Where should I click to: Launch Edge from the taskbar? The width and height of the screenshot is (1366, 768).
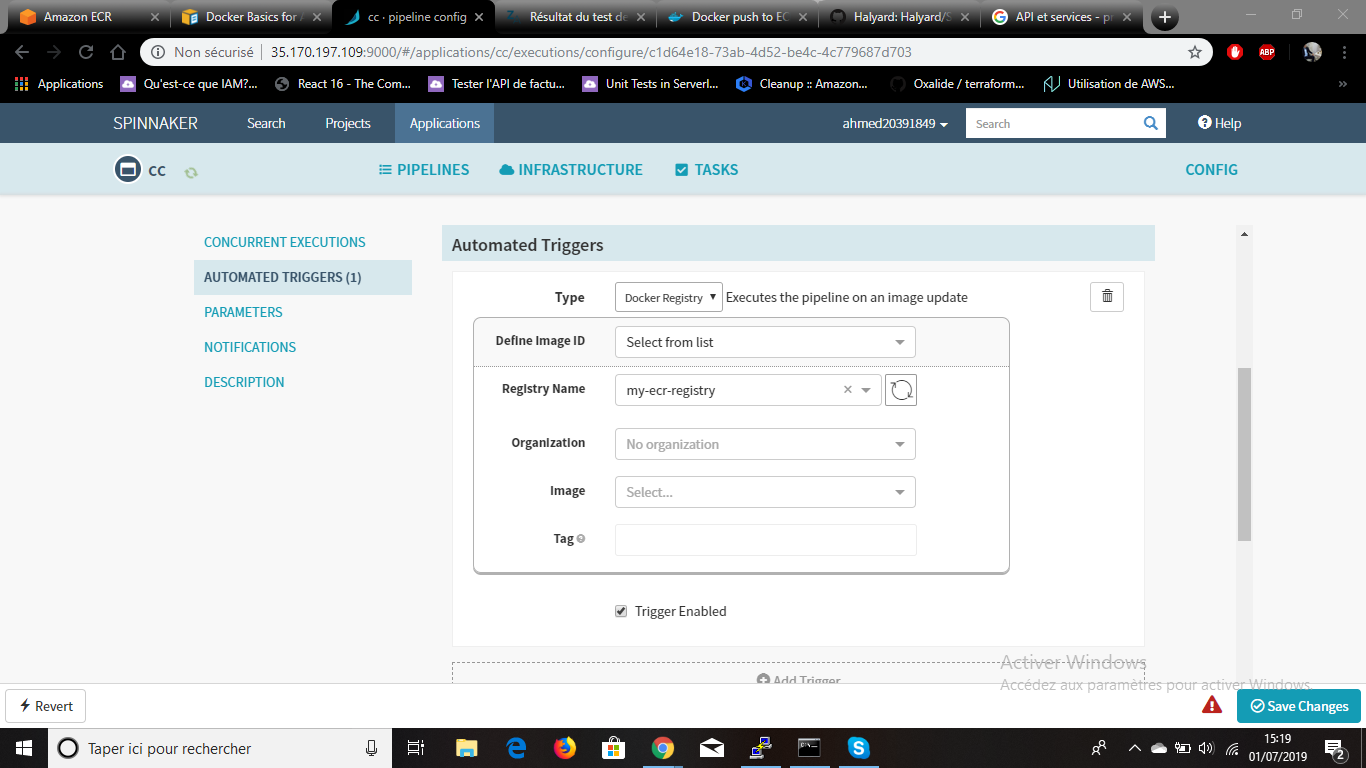coord(516,747)
